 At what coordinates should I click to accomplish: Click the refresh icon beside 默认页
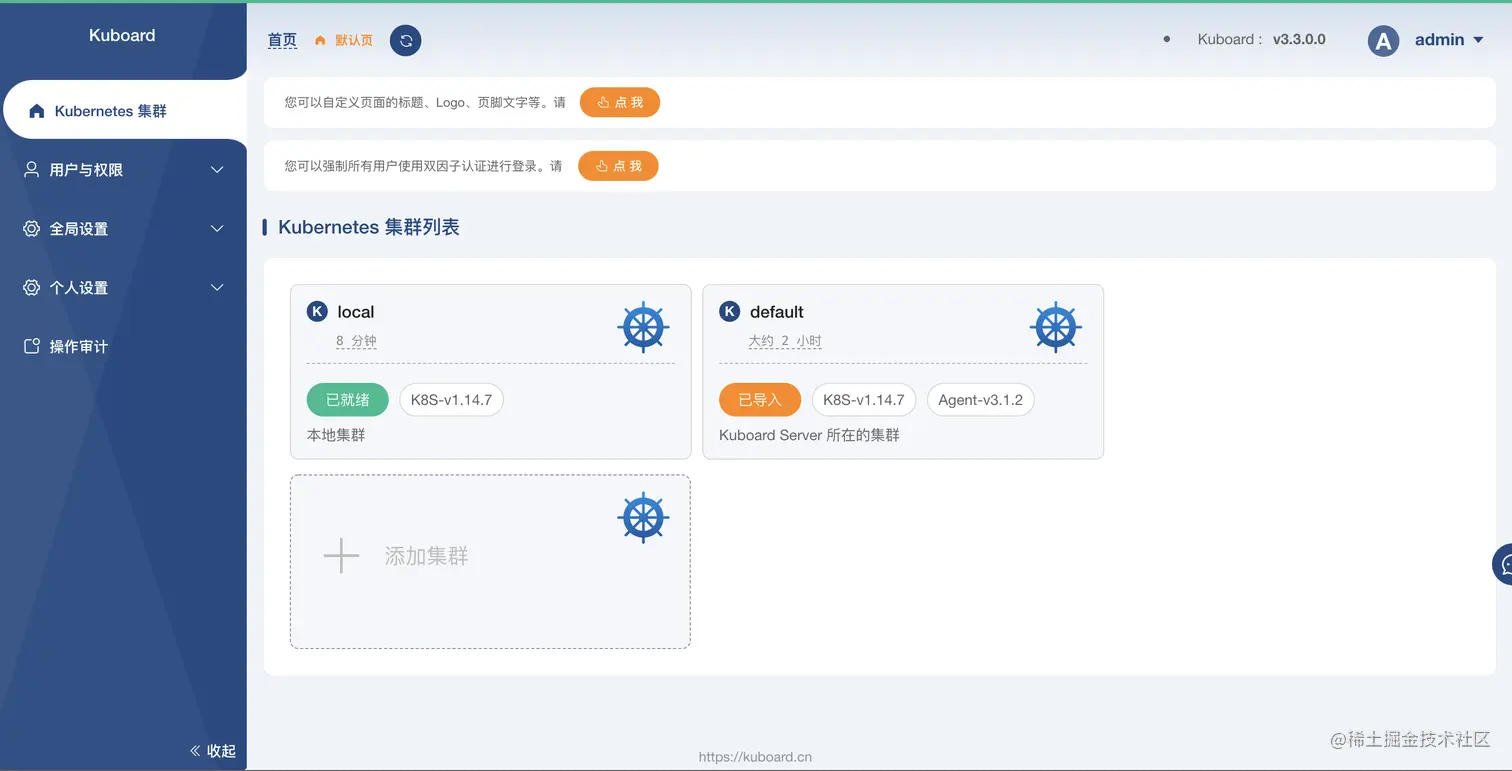click(405, 40)
